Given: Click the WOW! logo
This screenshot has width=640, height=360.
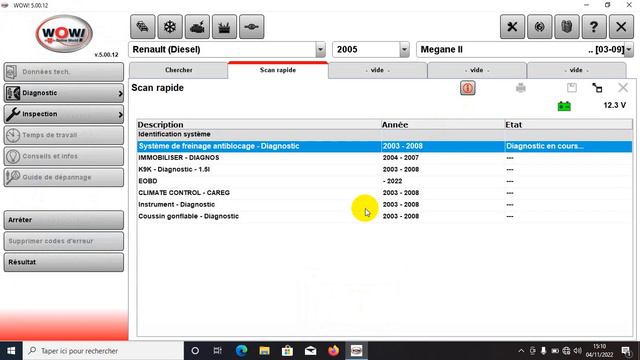Looking at the screenshot, I should (64, 34).
